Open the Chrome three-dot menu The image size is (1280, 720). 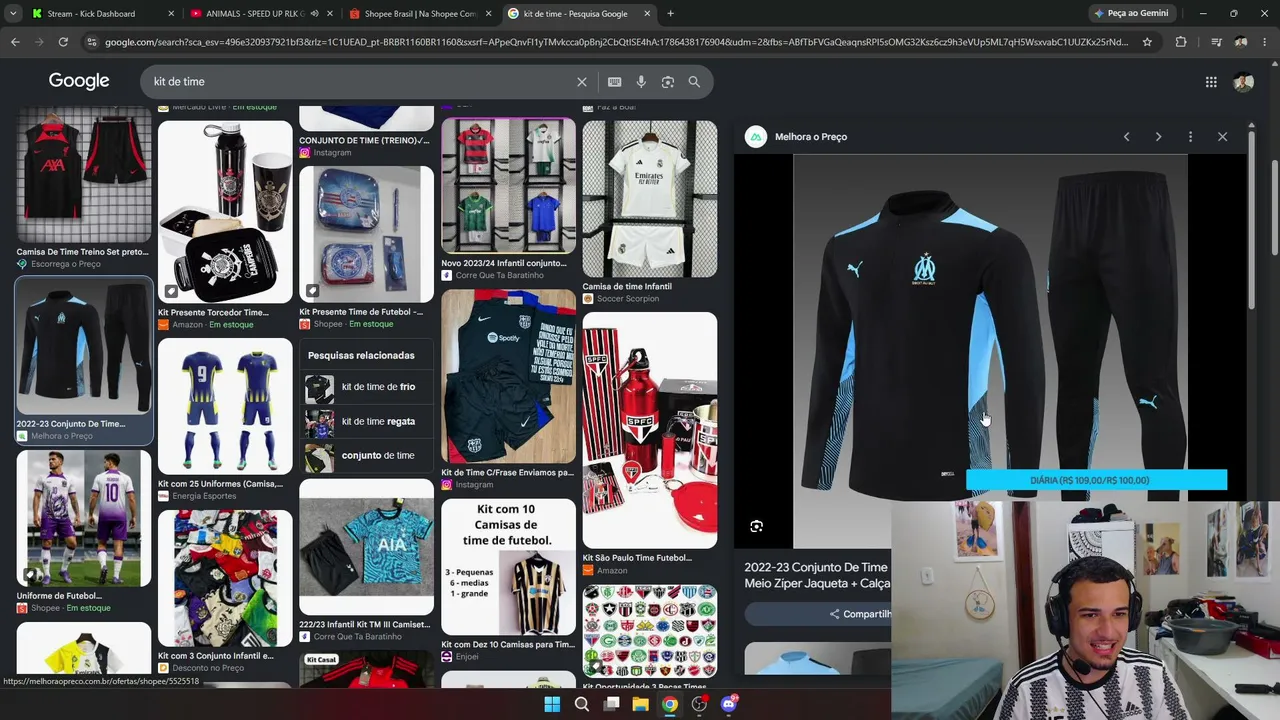tap(1265, 42)
